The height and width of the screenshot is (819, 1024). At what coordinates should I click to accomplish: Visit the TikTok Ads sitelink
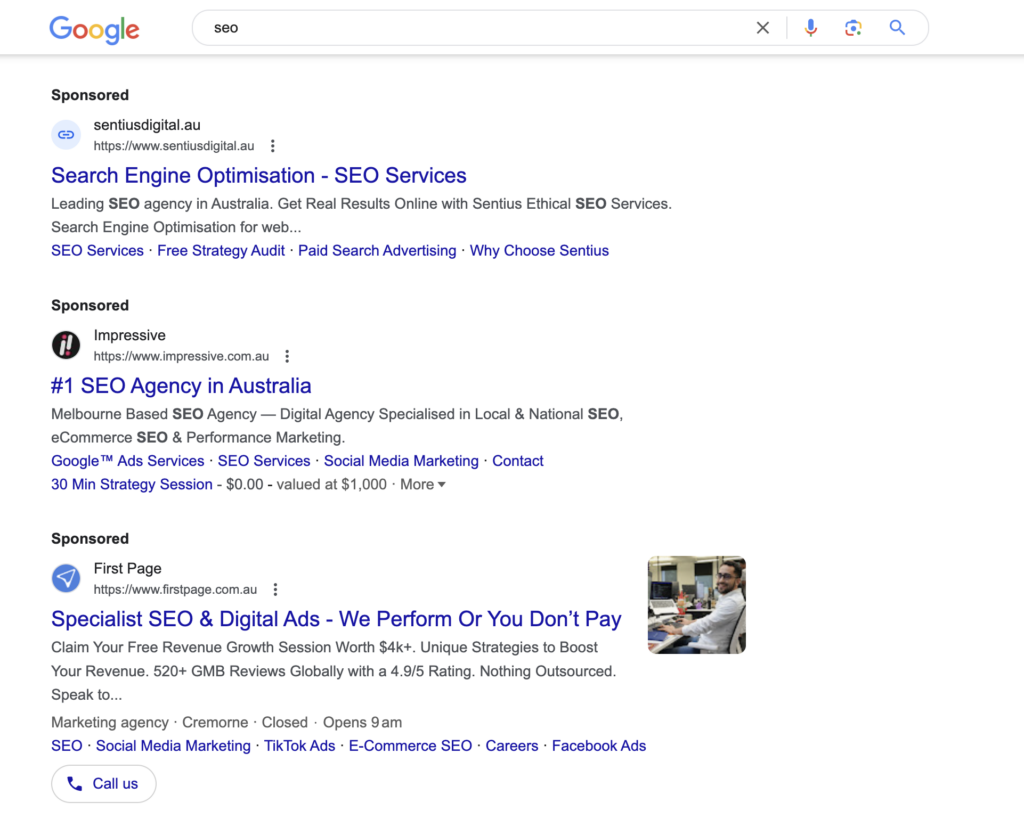click(300, 746)
